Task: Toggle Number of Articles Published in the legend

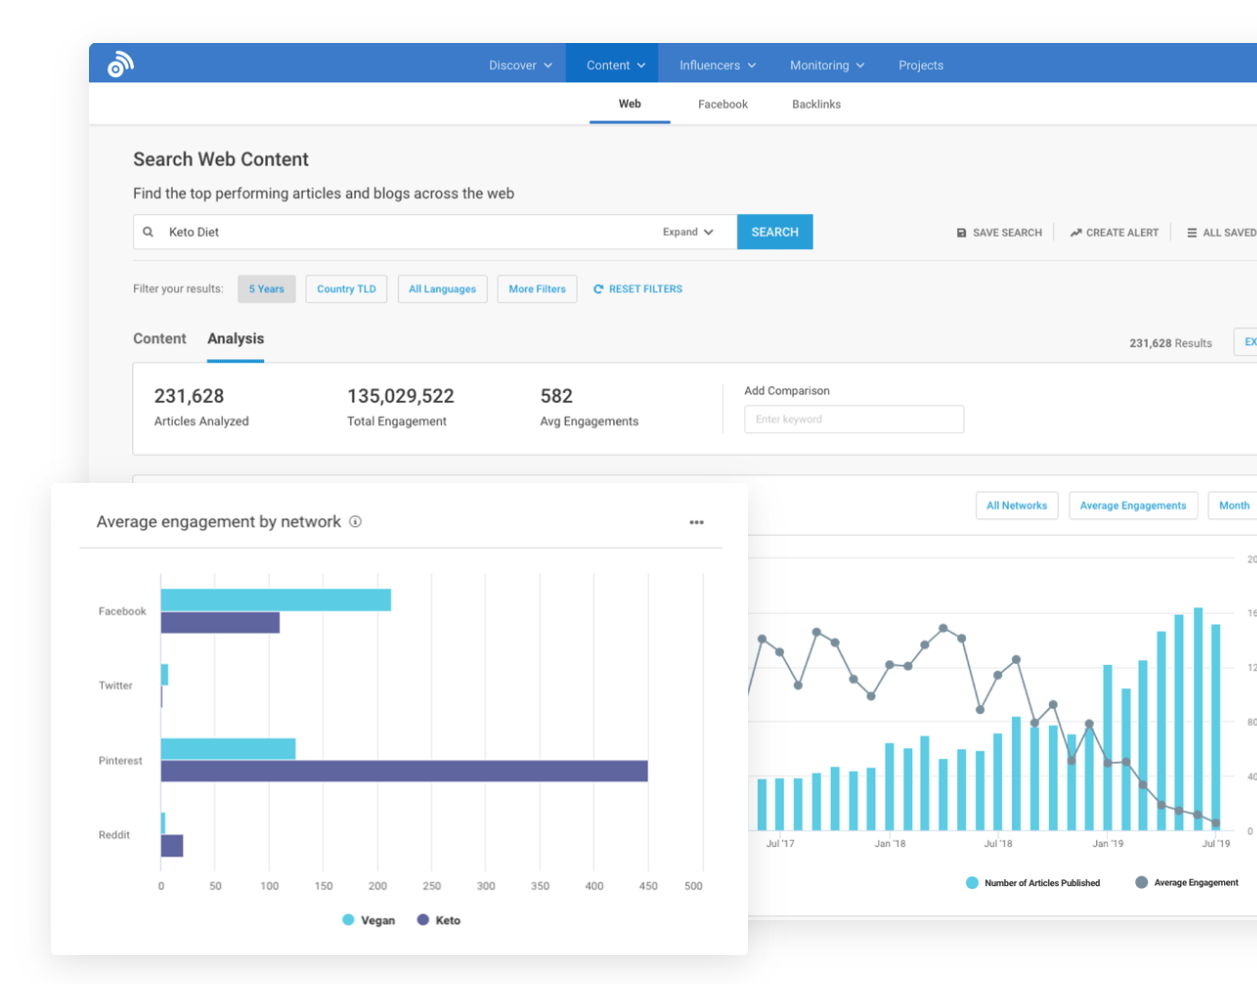Action: [1032, 883]
